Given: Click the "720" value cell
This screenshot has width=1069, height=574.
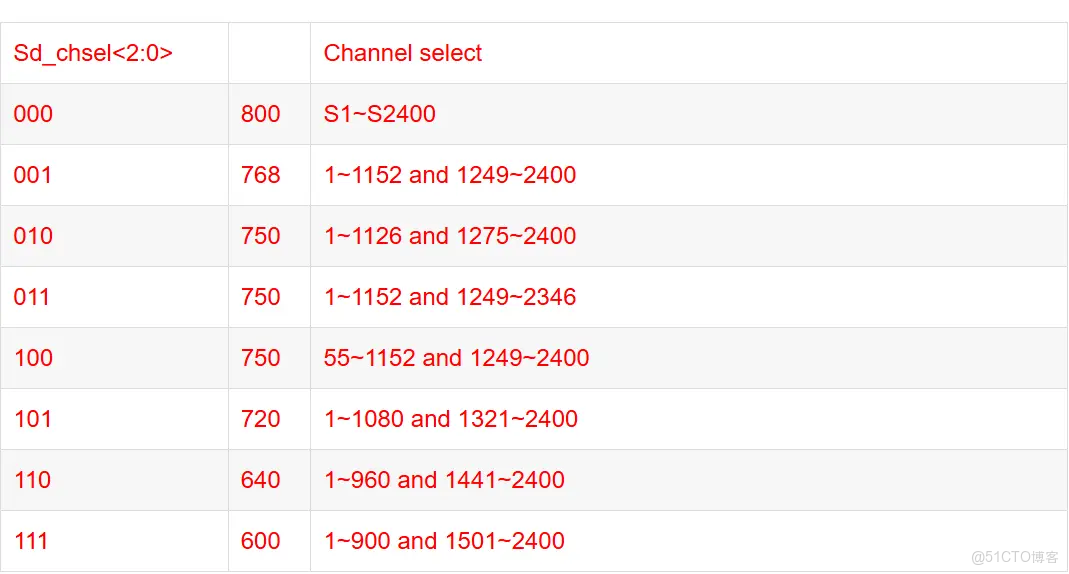Looking at the screenshot, I should [x=260, y=419].
